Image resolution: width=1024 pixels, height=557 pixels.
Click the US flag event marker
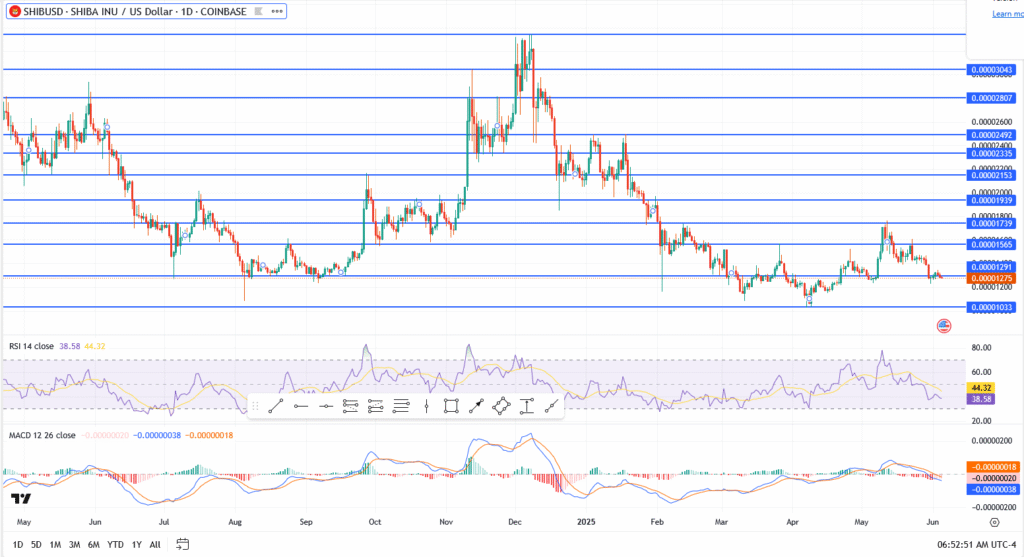click(942, 326)
